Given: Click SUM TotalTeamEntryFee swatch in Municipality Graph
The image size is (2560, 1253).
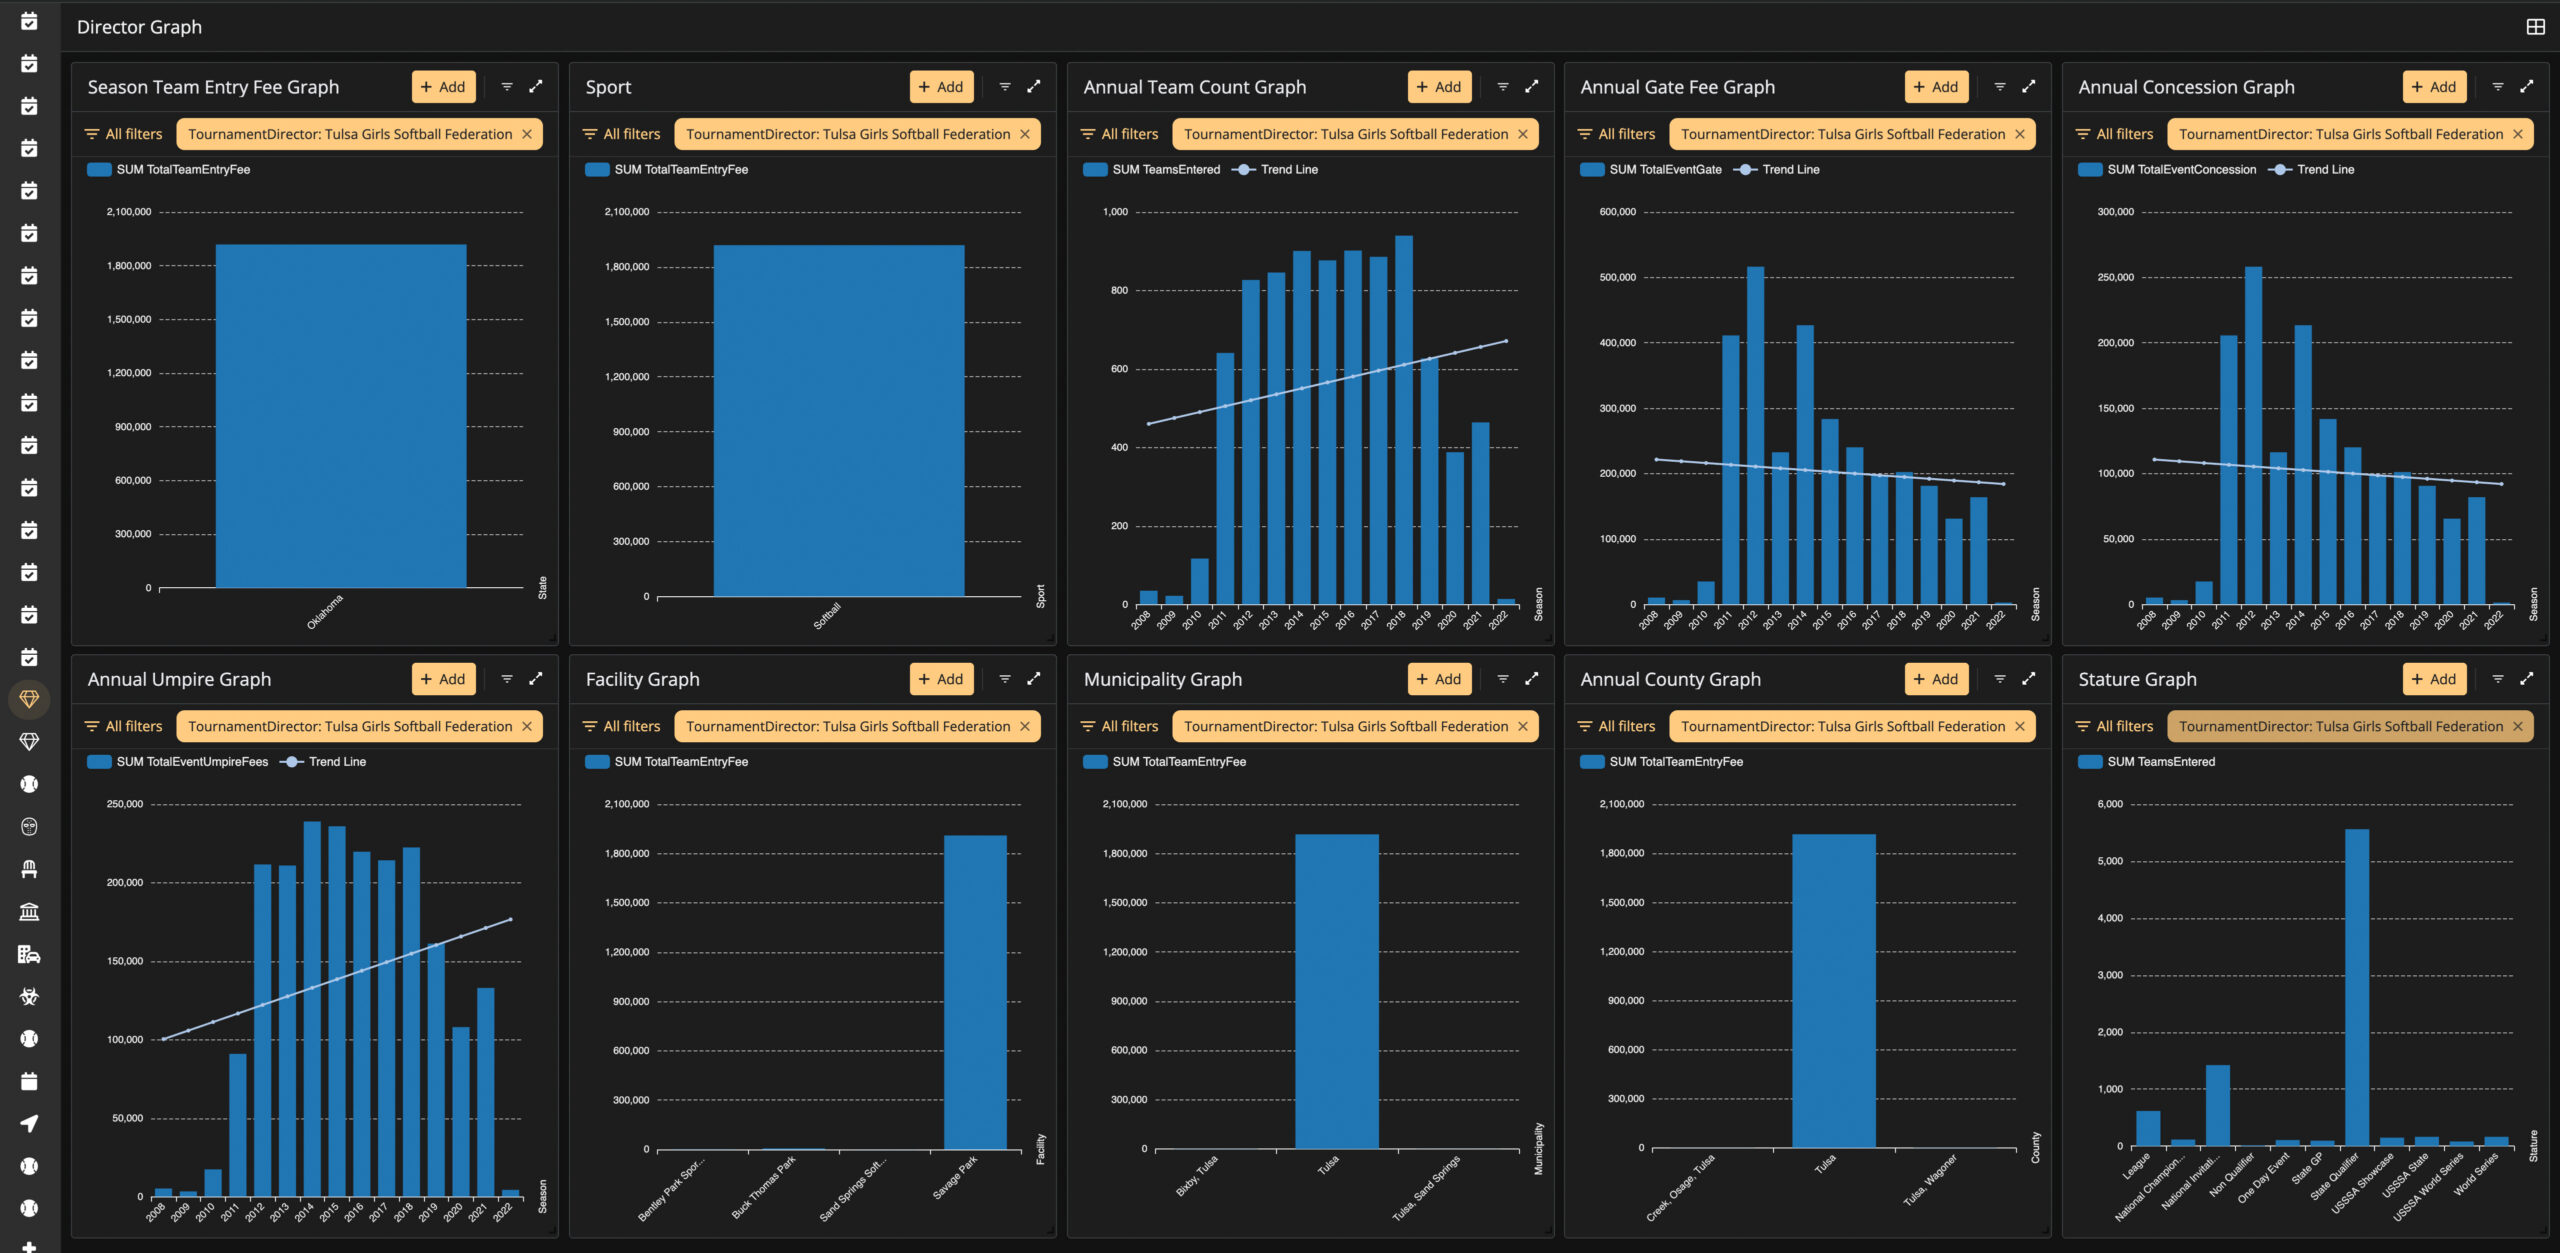Looking at the screenshot, I should point(1095,762).
